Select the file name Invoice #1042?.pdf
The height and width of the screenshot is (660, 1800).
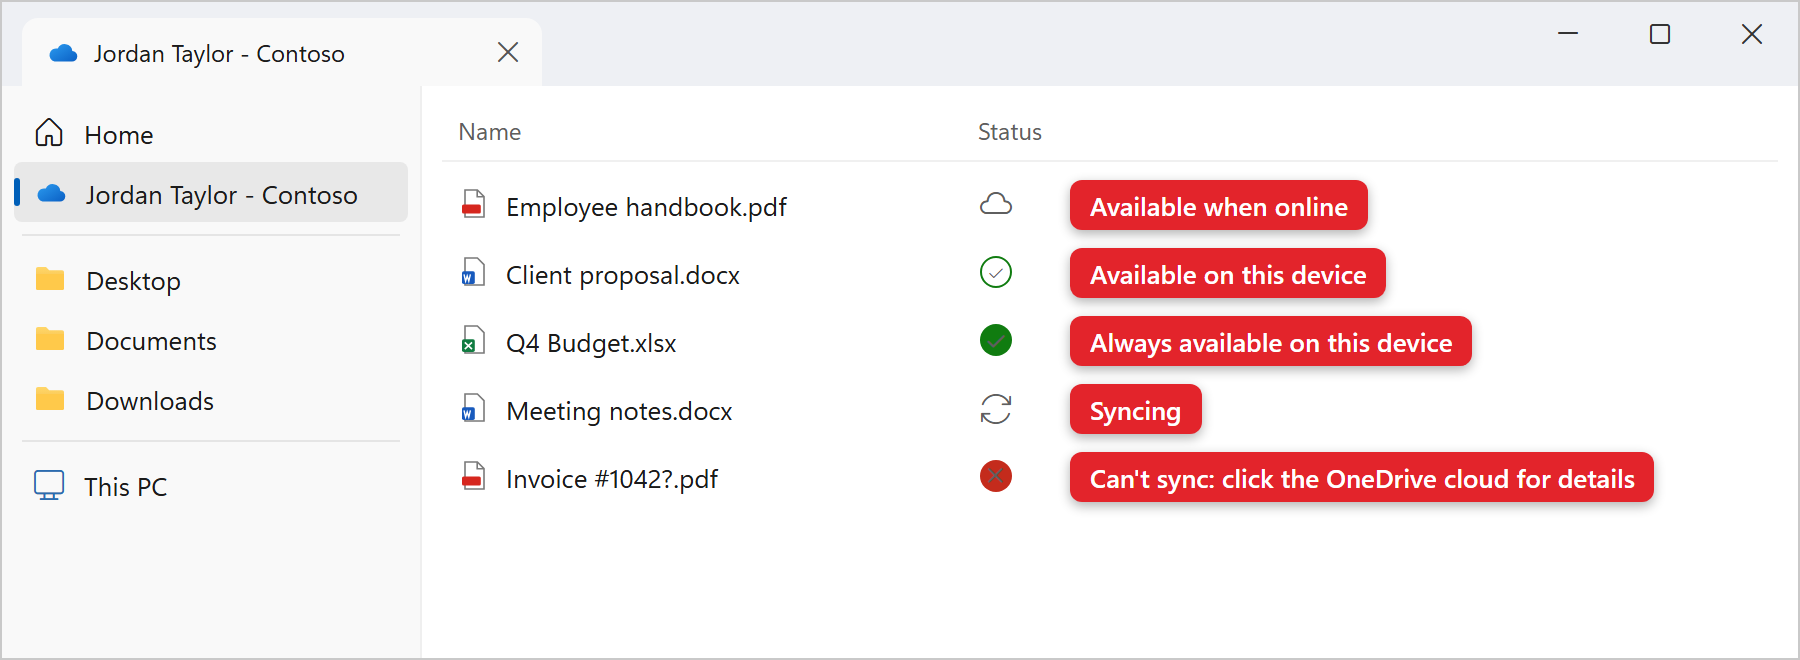pos(612,479)
